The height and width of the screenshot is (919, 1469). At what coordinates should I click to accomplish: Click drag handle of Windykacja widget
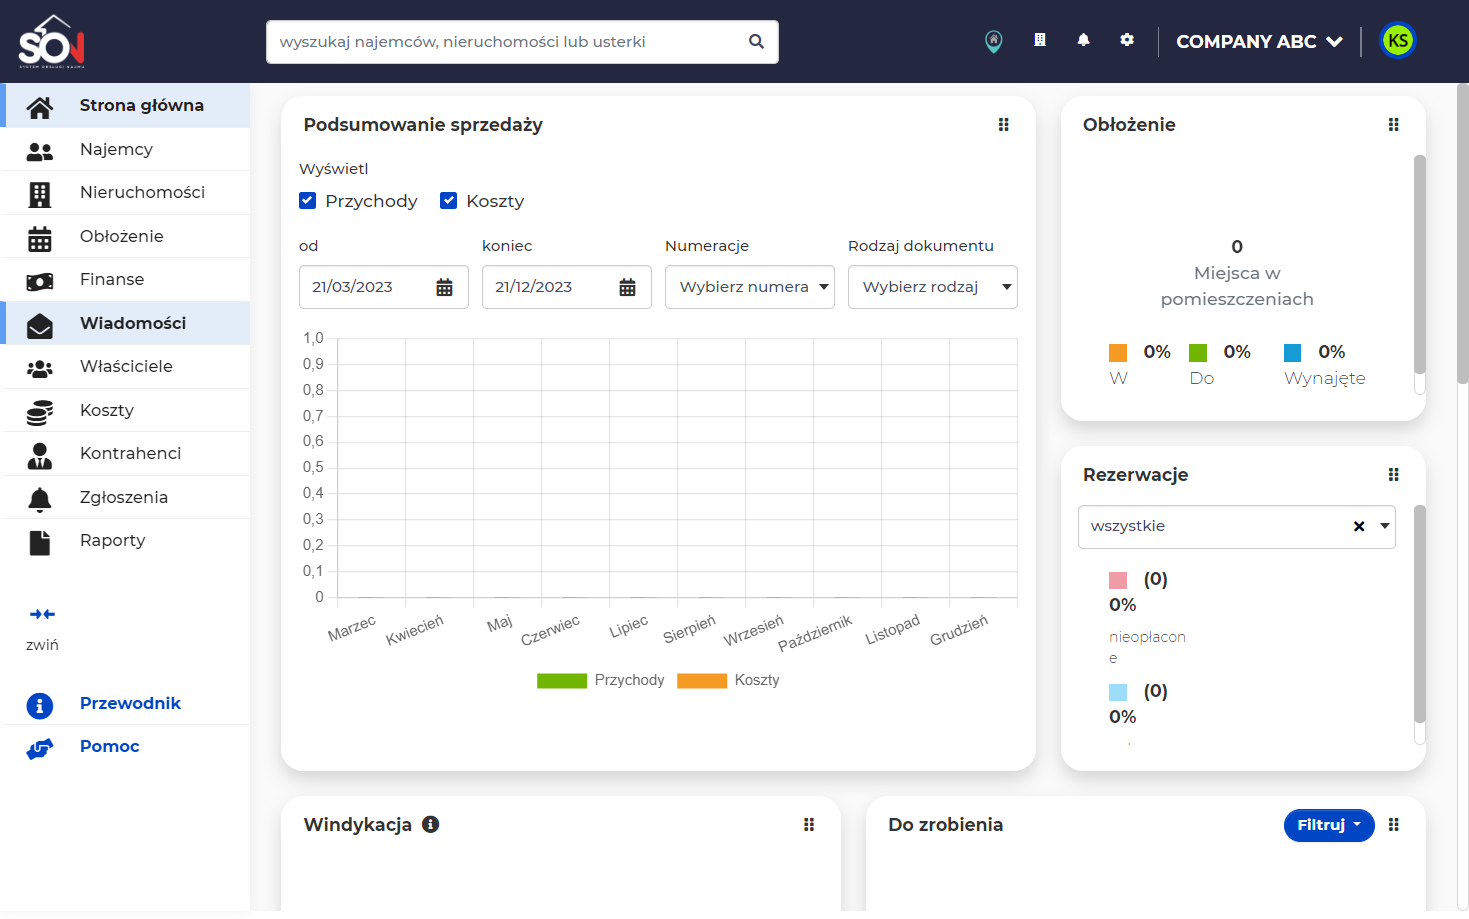[x=809, y=825]
